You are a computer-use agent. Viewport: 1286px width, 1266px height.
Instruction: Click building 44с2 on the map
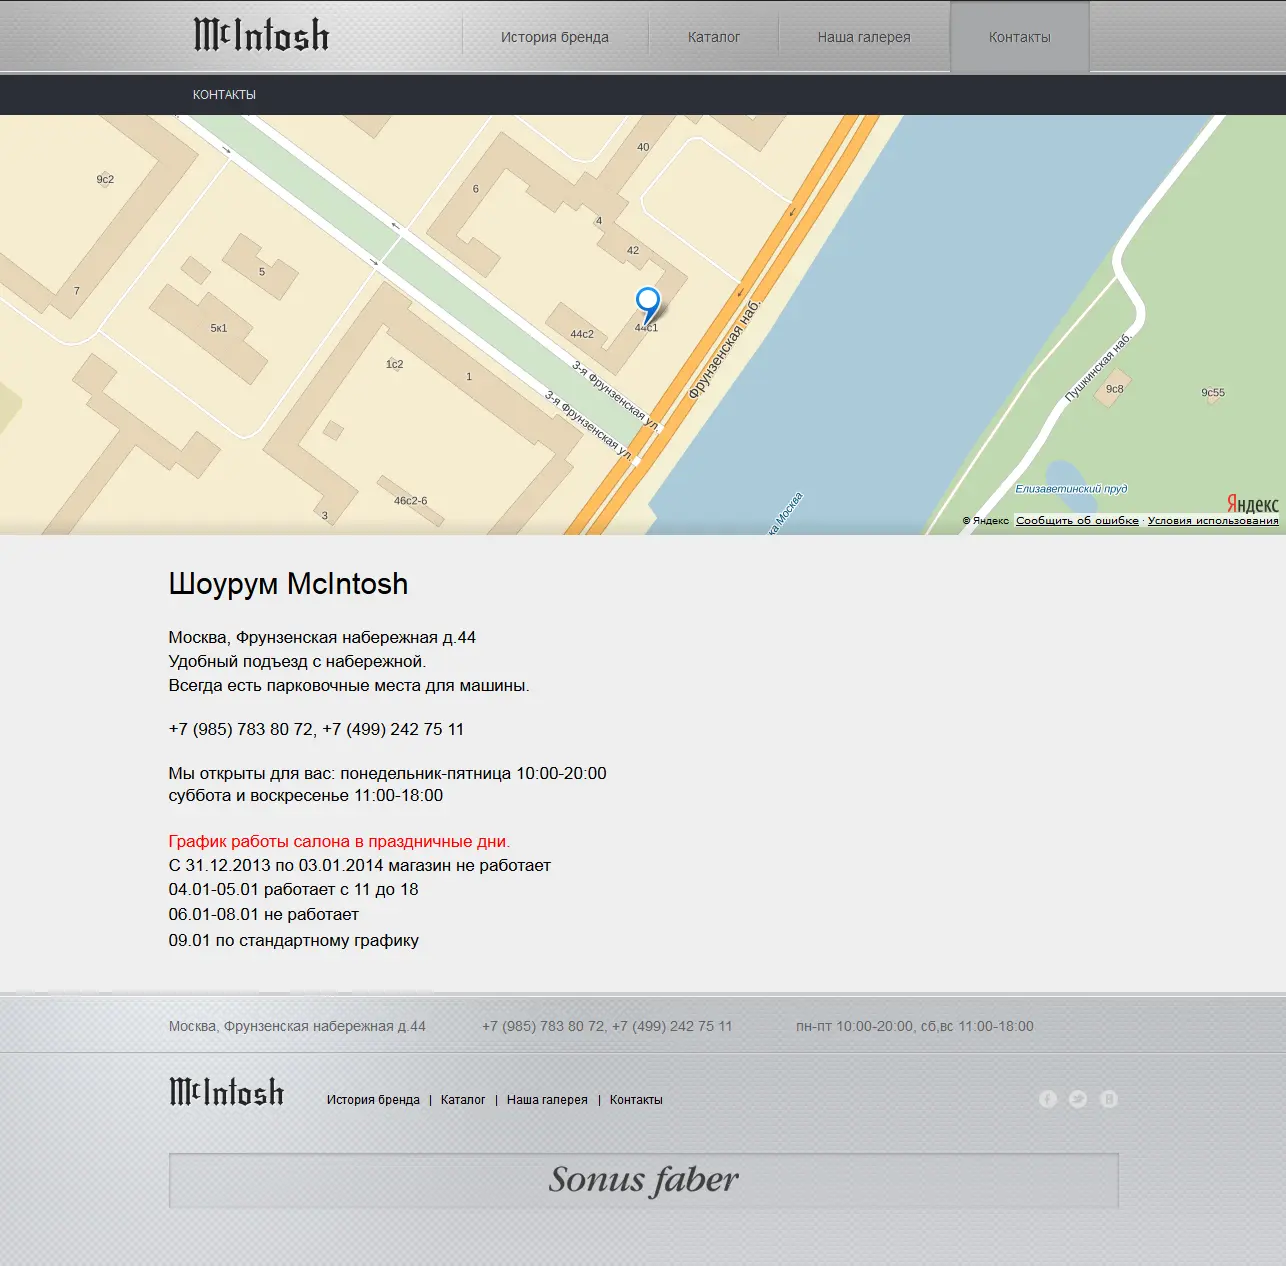[582, 334]
